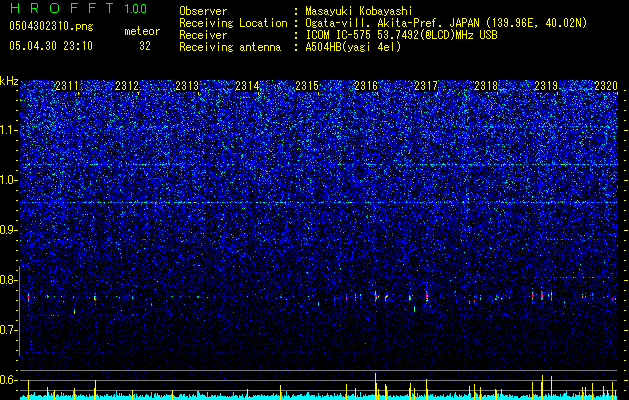
Task: Click the 2315 time marker
Action: (307, 86)
